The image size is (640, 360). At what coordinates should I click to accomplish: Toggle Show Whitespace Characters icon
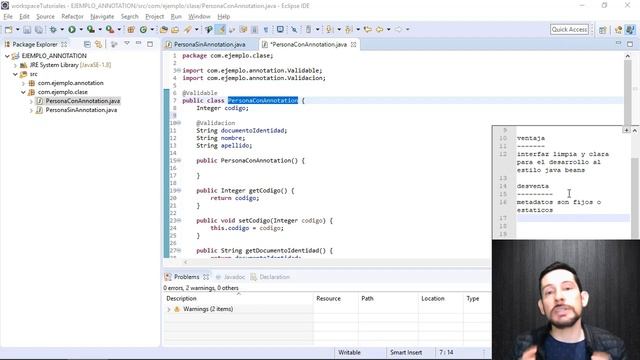266,29
